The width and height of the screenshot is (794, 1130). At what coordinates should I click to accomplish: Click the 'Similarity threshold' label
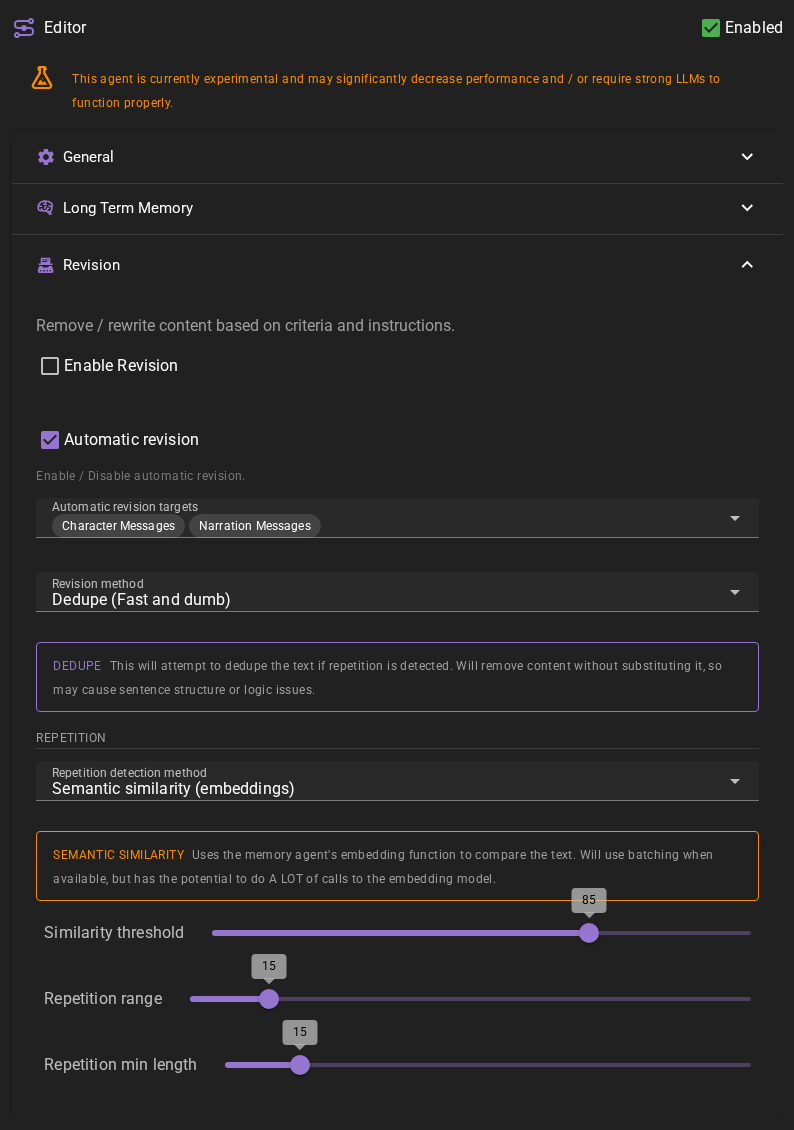114,933
